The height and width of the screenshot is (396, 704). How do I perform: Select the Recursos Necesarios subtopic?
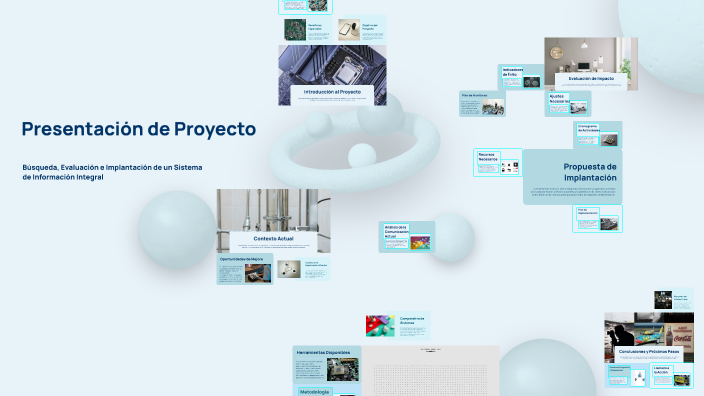(497, 163)
